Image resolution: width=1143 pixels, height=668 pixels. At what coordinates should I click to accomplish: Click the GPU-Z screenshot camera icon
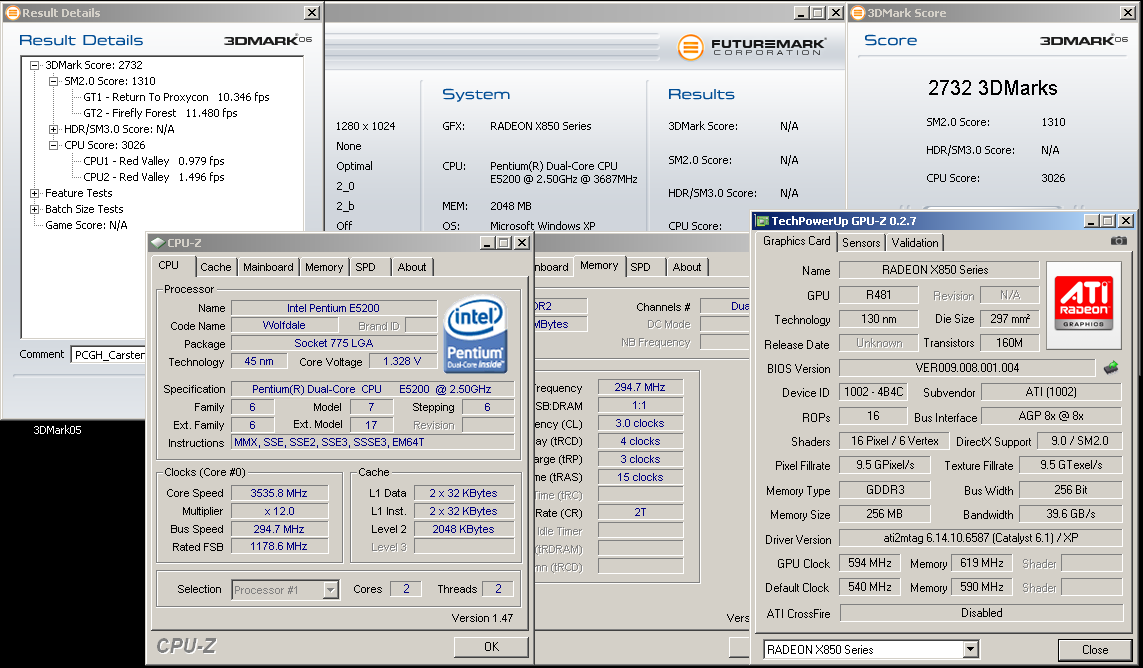point(1118,241)
